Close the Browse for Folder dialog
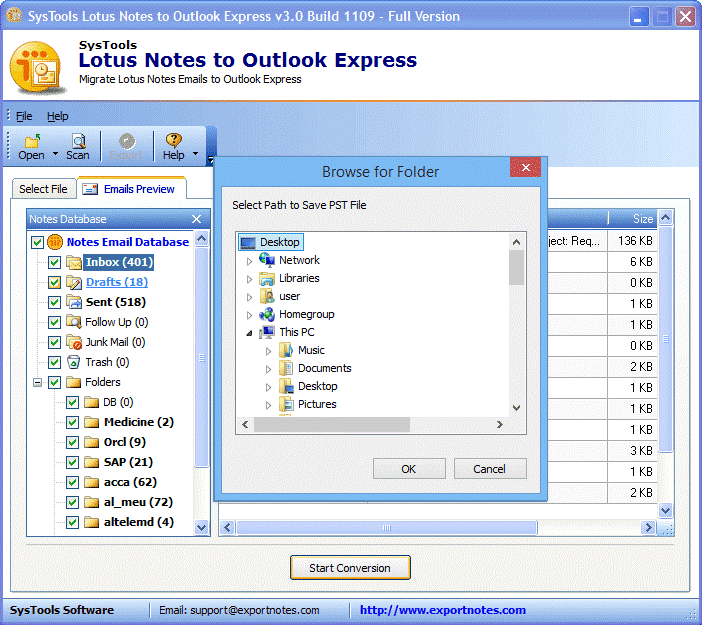 [x=526, y=167]
